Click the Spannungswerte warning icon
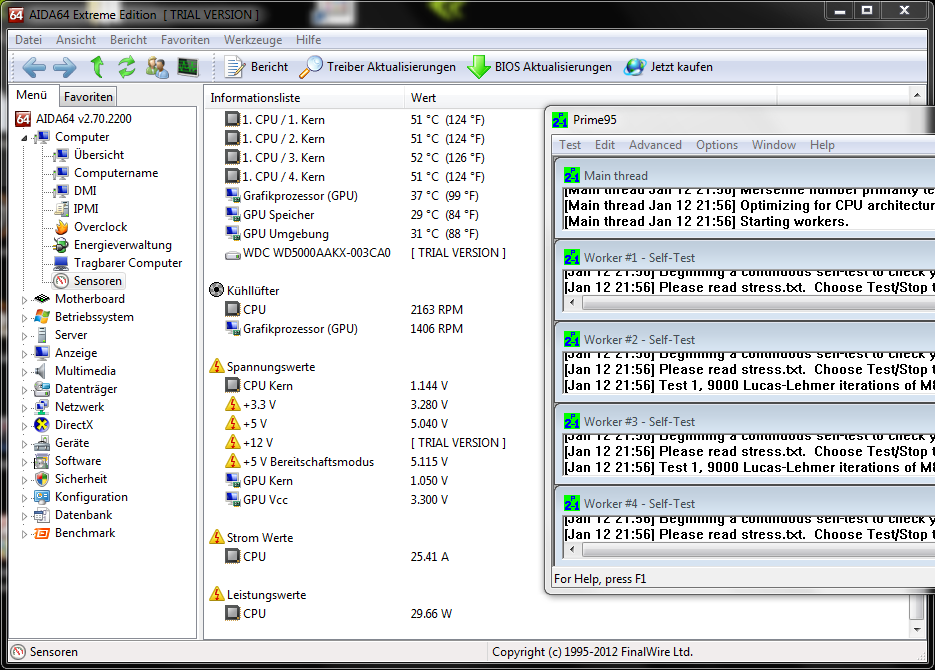The height and width of the screenshot is (670, 935). pos(216,366)
